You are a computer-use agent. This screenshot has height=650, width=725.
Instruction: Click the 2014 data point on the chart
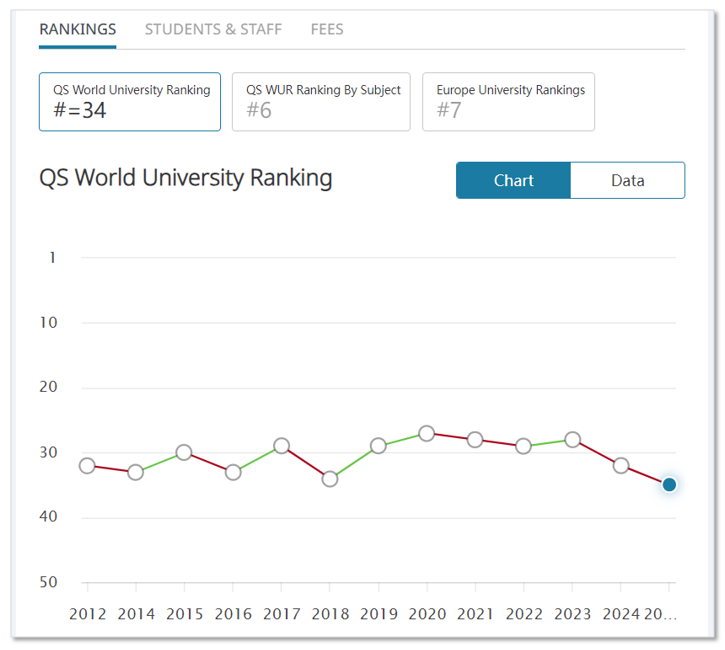(x=135, y=472)
